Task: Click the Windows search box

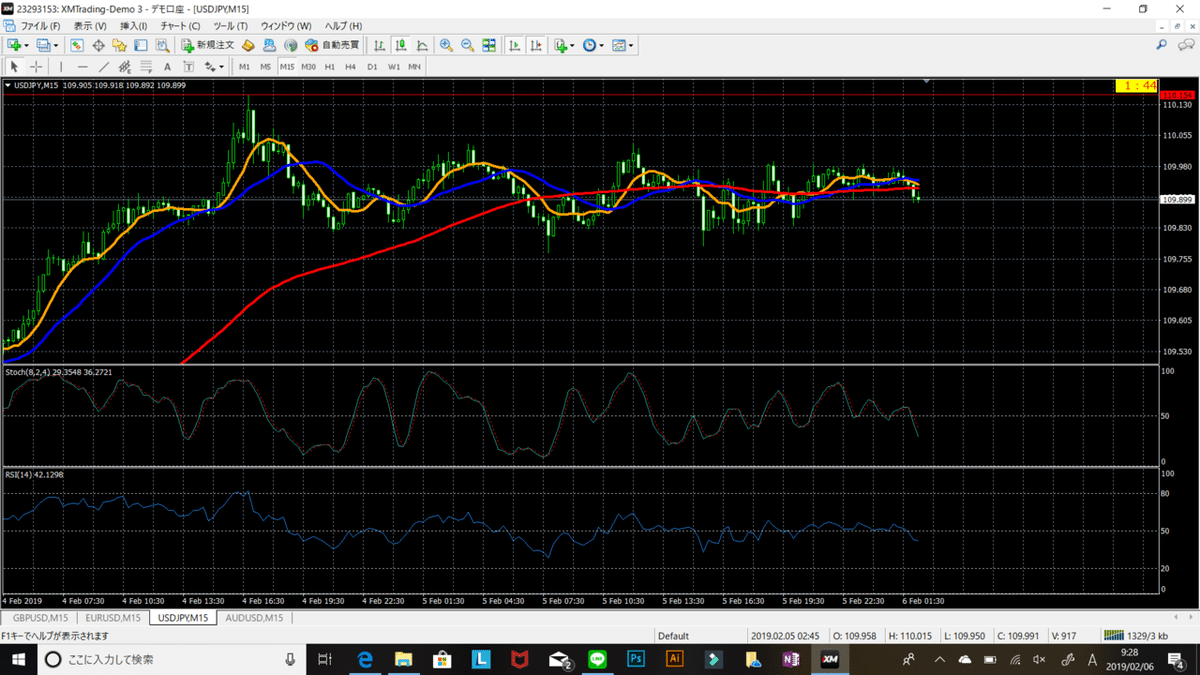Action: point(172,659)
